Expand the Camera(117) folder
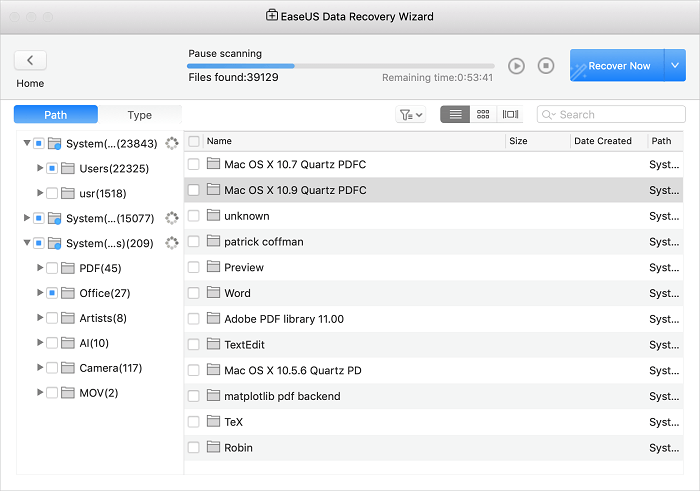 pos(40,367)
